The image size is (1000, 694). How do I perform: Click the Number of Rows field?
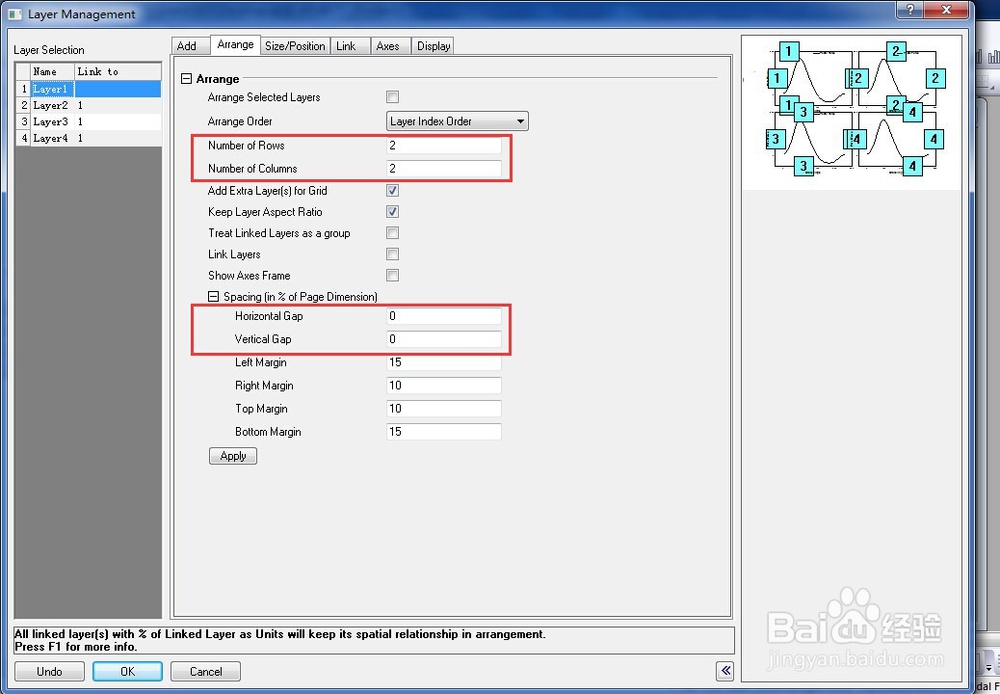[x=444, y=145]
